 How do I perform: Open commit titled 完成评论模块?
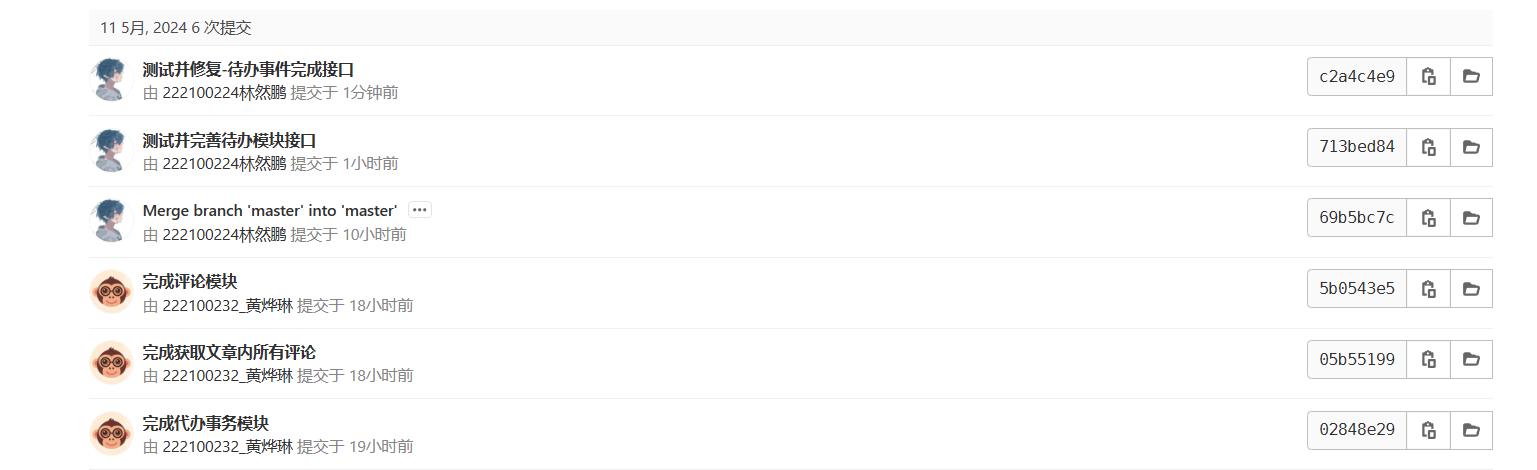click(x=190, y=282)
